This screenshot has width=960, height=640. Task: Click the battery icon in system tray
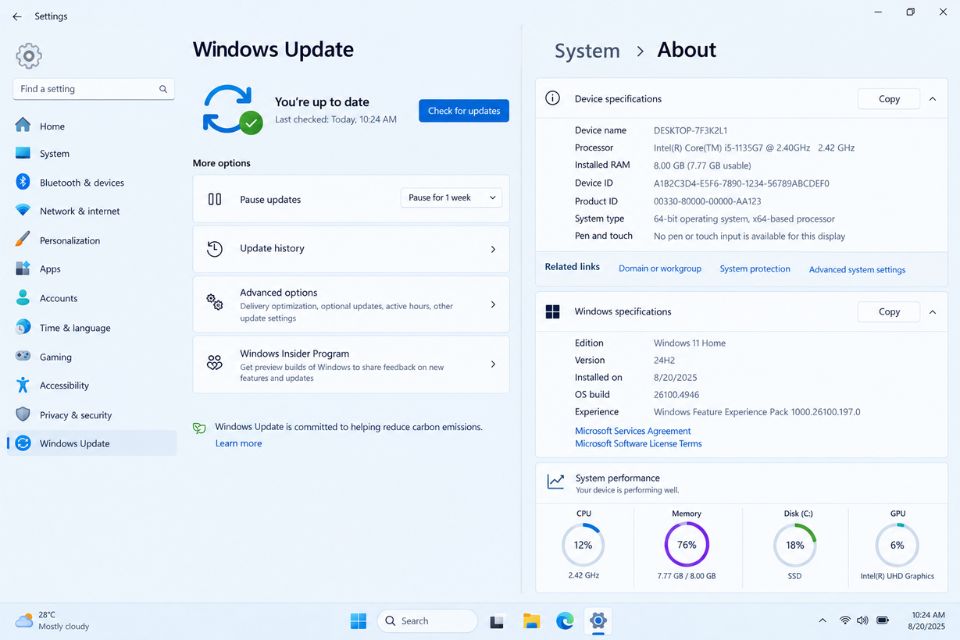click(882, 620)
